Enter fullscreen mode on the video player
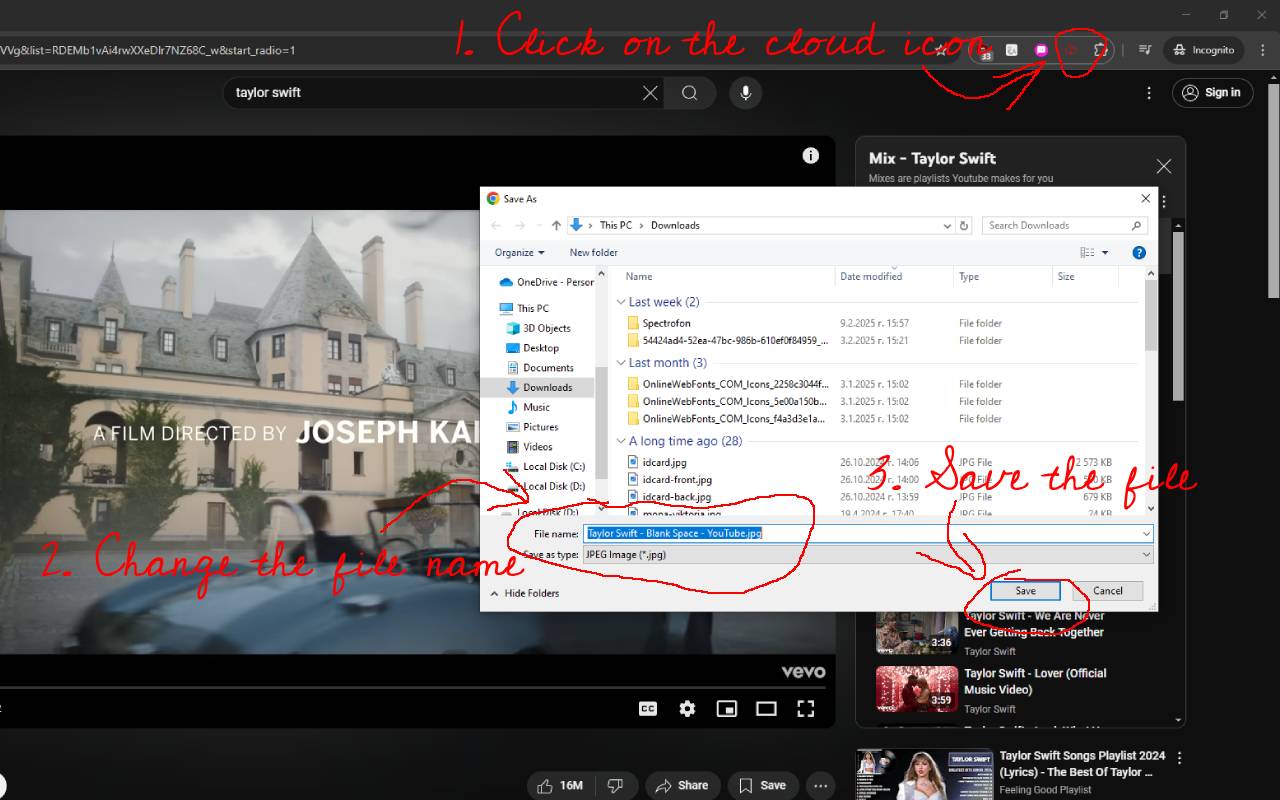Image resolution: width=1280 pixels, height=800 pixels. click(805, 708)
